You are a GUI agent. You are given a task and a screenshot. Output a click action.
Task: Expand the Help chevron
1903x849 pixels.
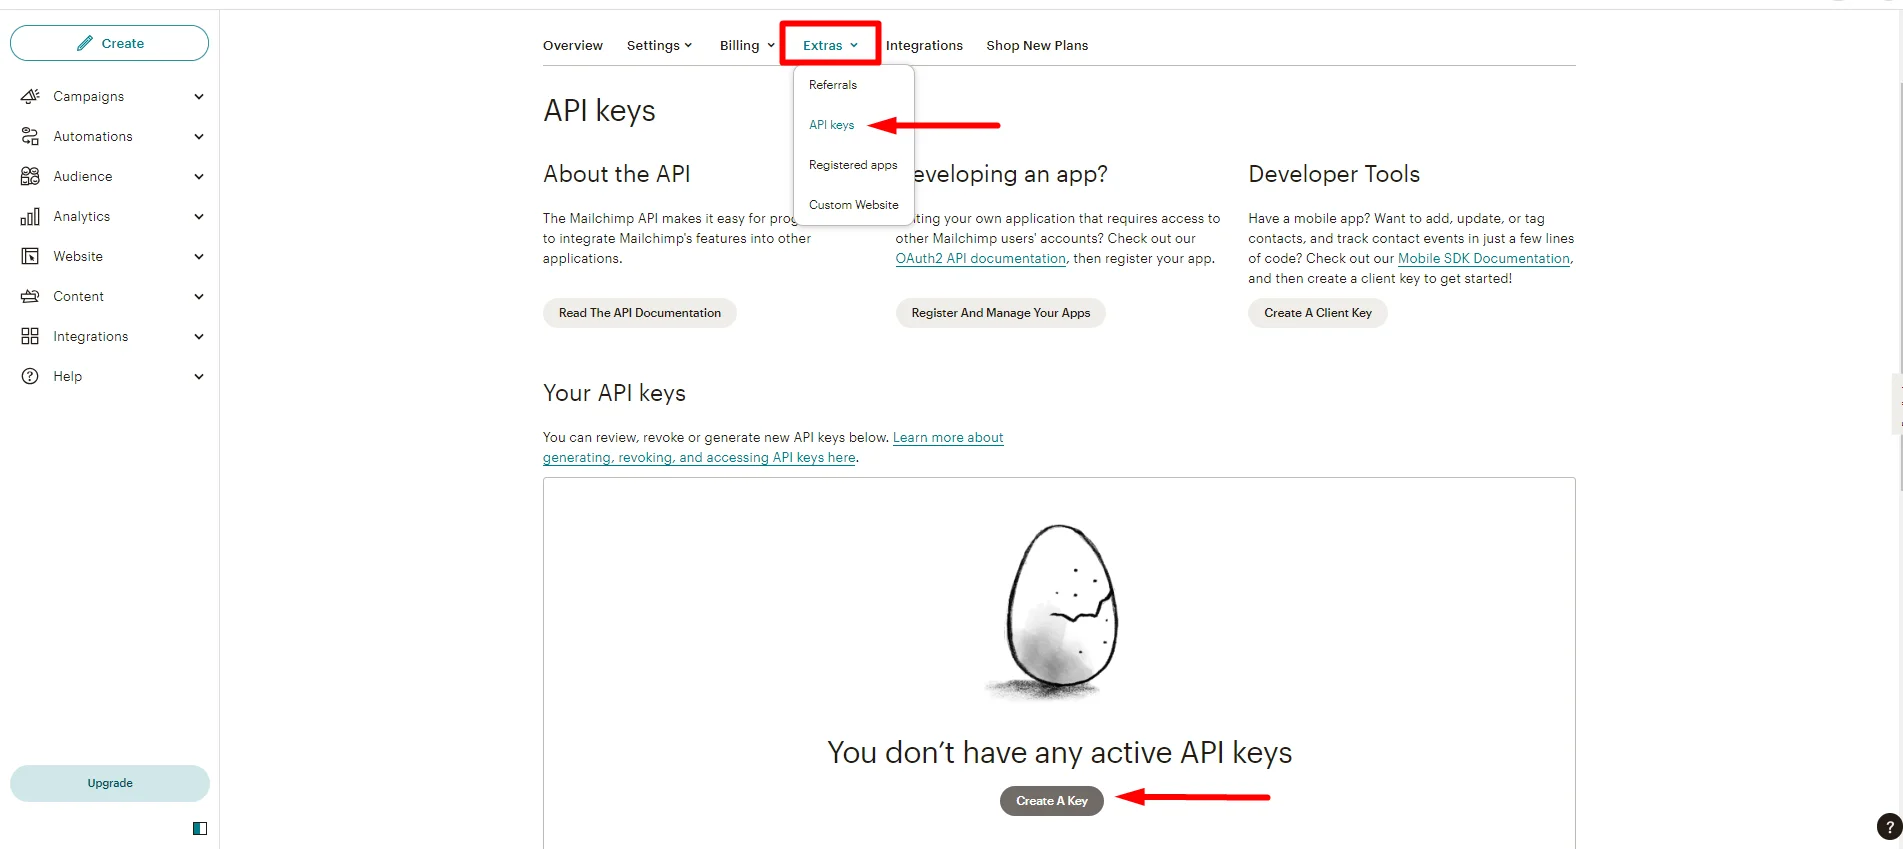pyautogui.click(x=199, y=376)
